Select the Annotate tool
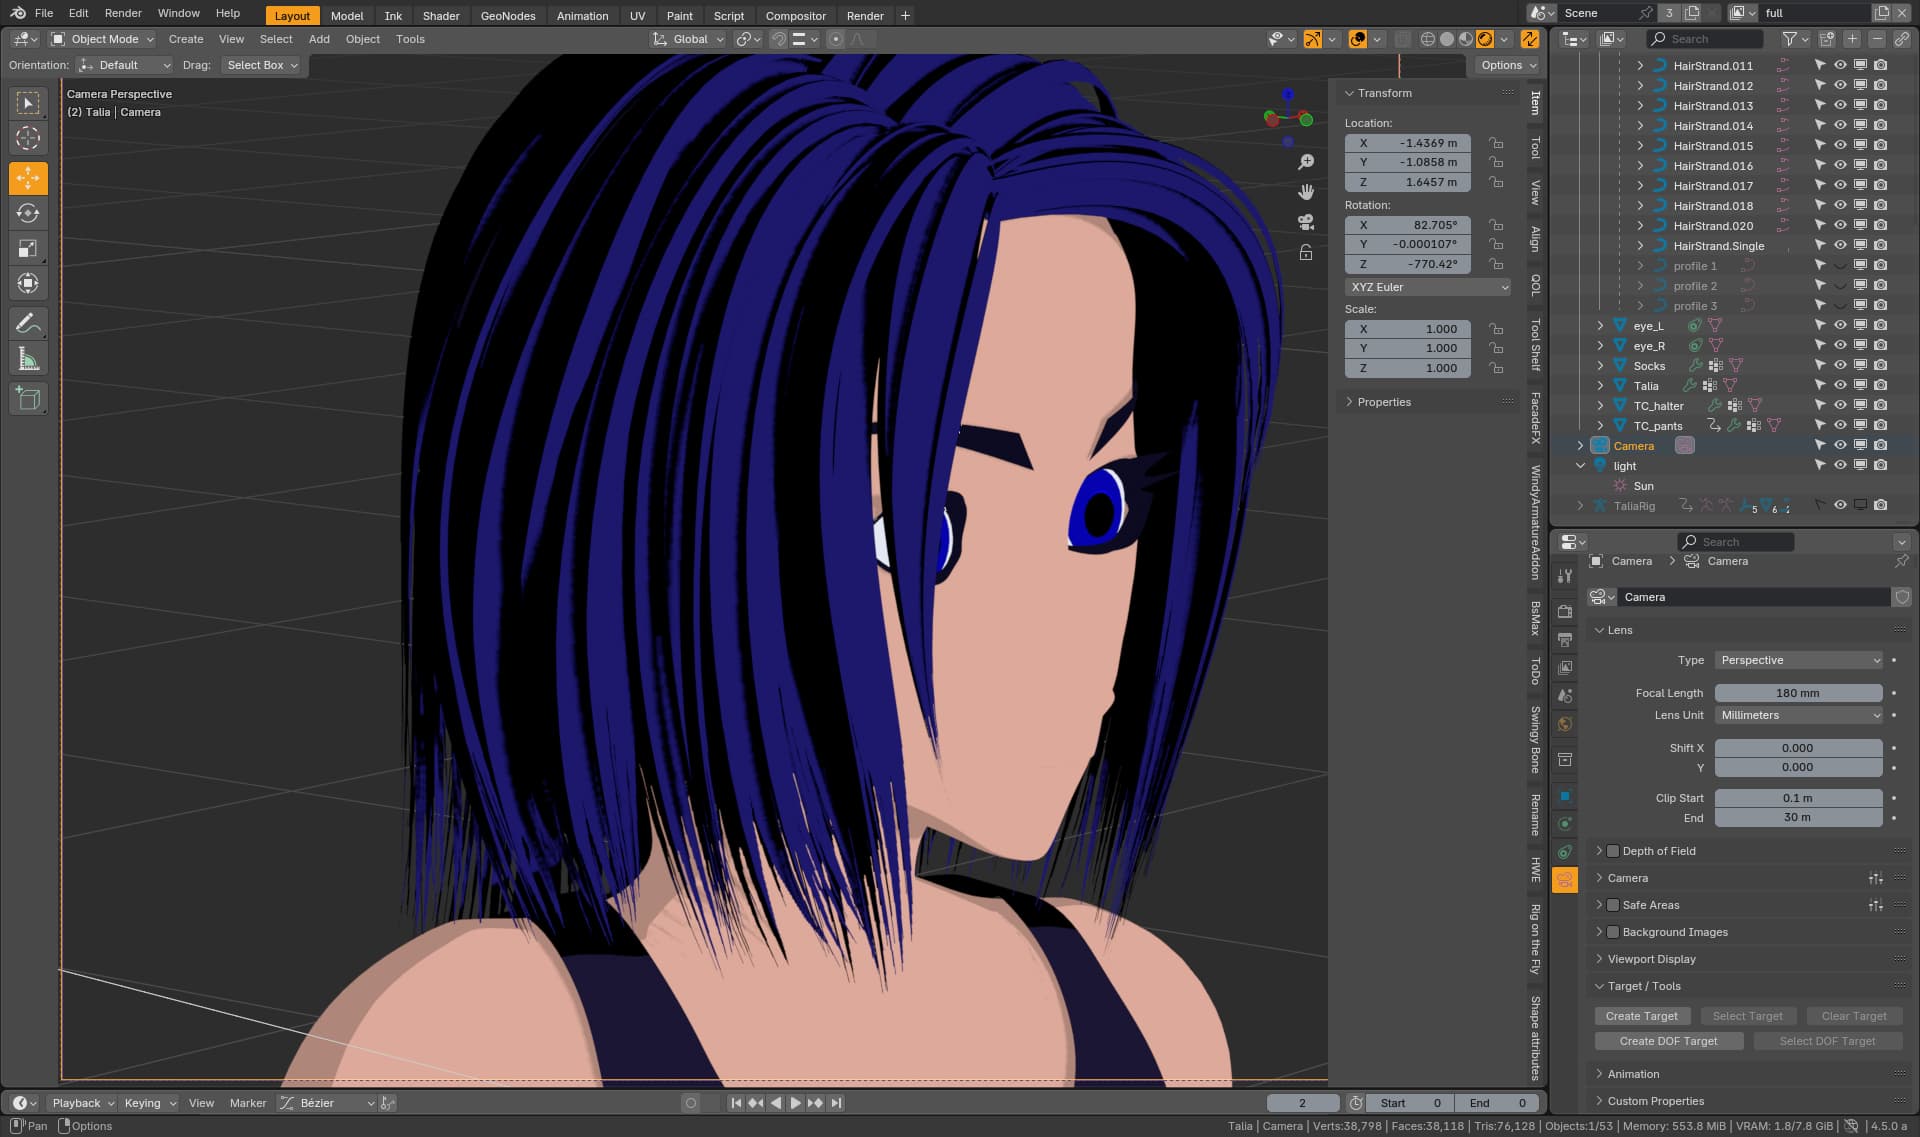The height and width of the screenshot is (1137, 1920). tap(28, 323)
